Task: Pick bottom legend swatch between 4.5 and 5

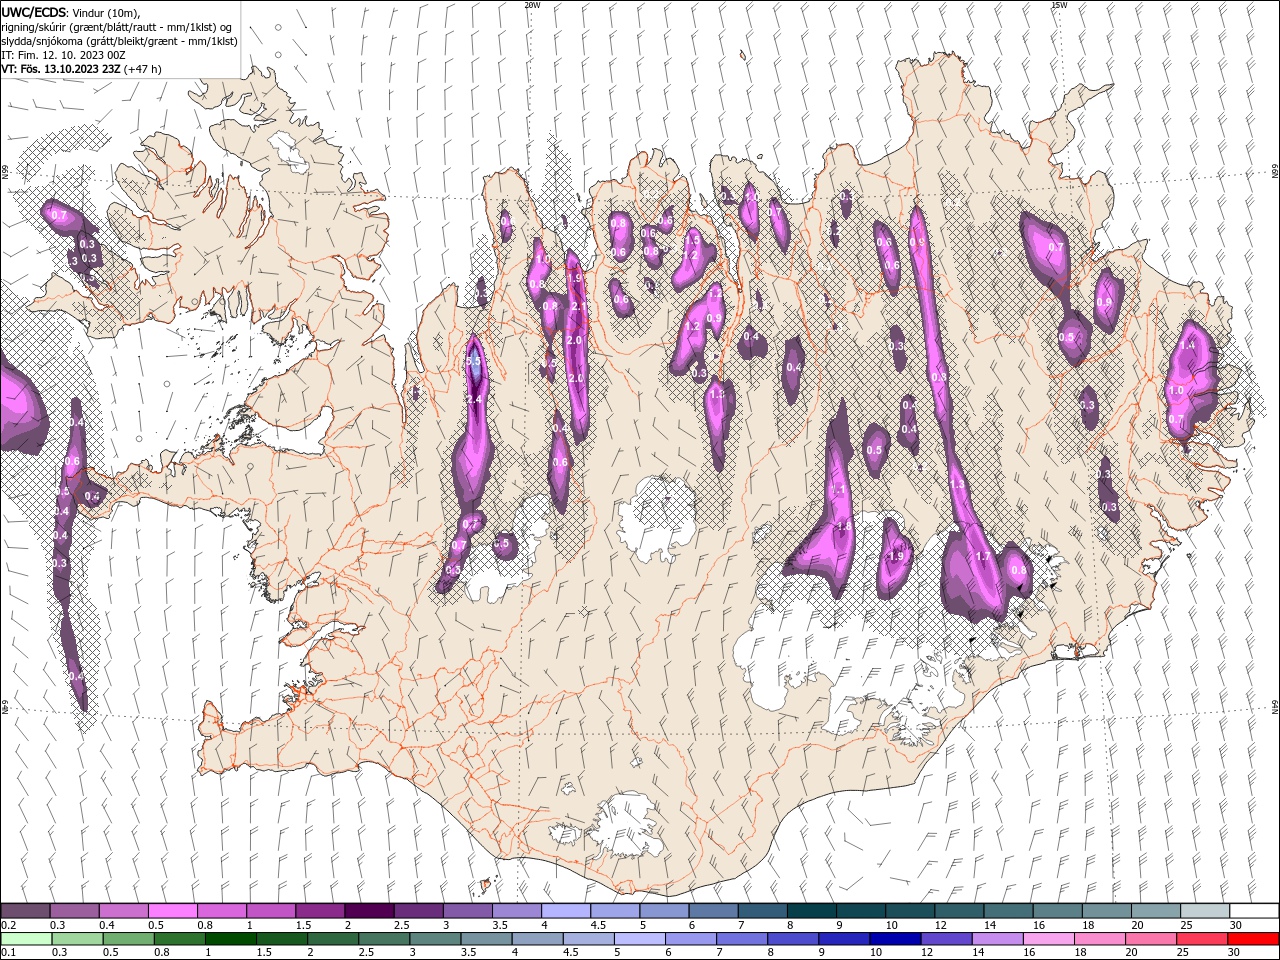Action: point(588,939)
